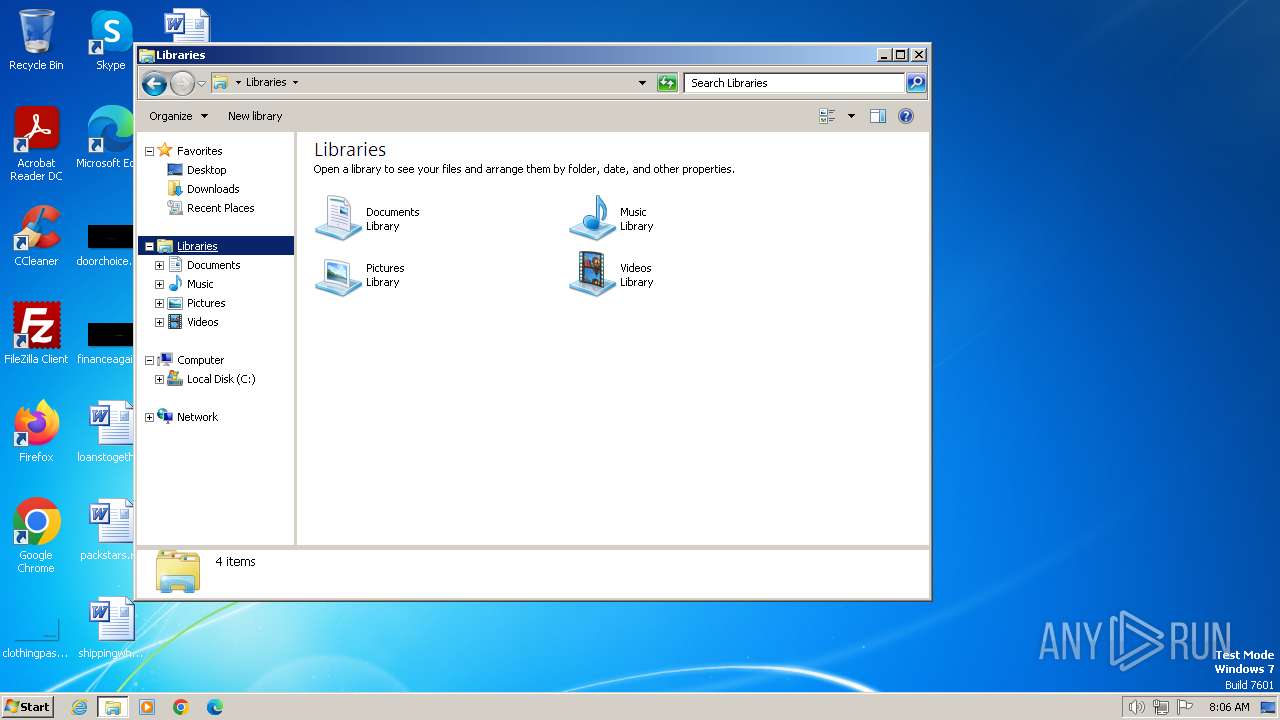The height and width of the screenshot is (720, 1280).
Task: Expand the Pictures tree node
Action: pos(159,303)
